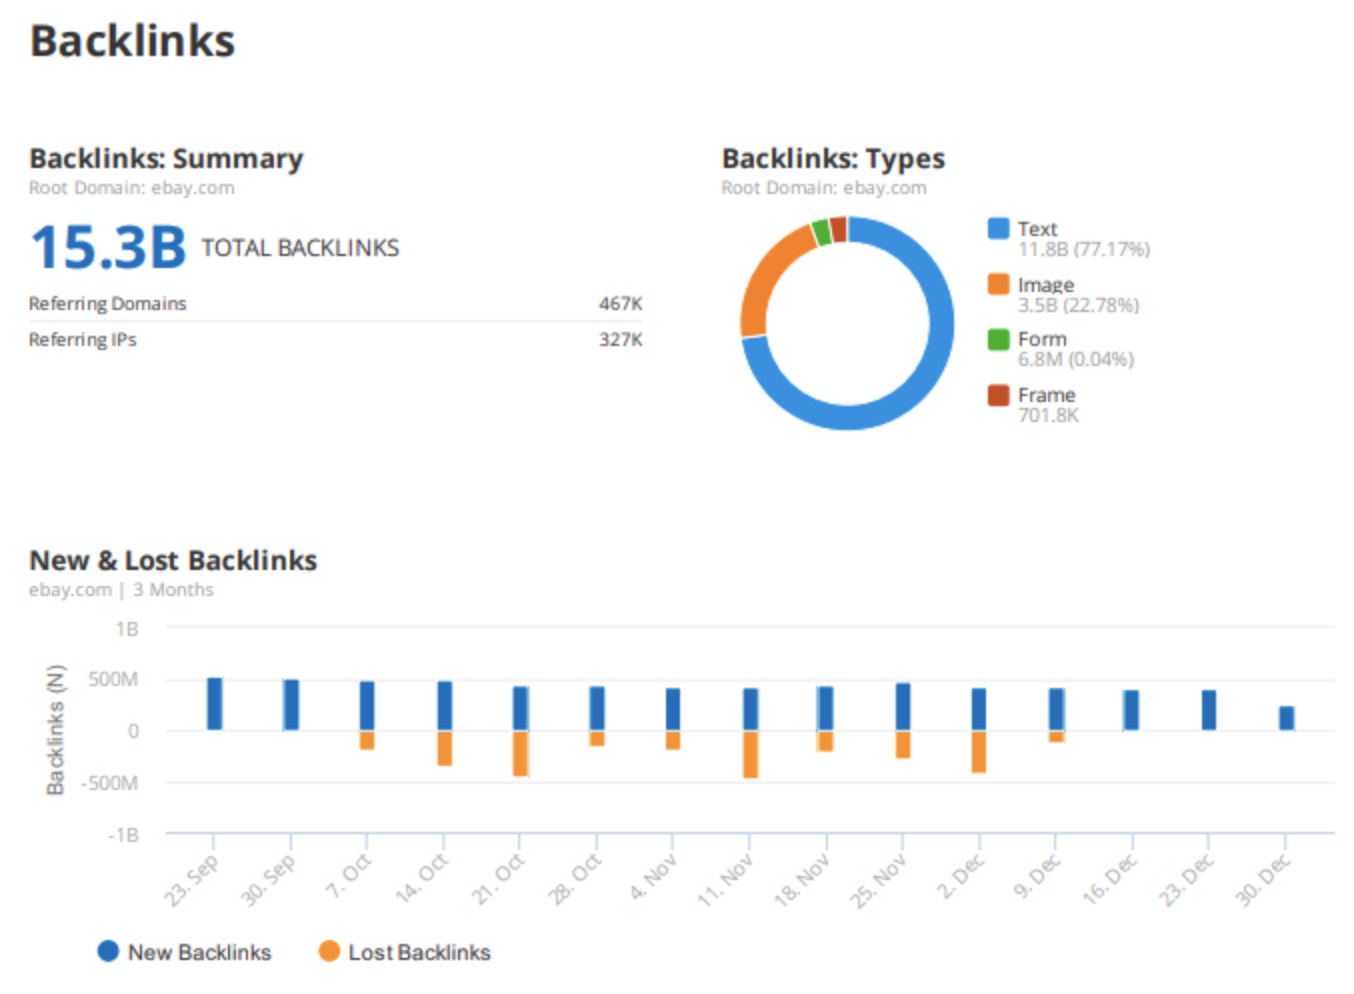Click the 14. Oct orange lost backlinks bar

(x=445, y=749)
